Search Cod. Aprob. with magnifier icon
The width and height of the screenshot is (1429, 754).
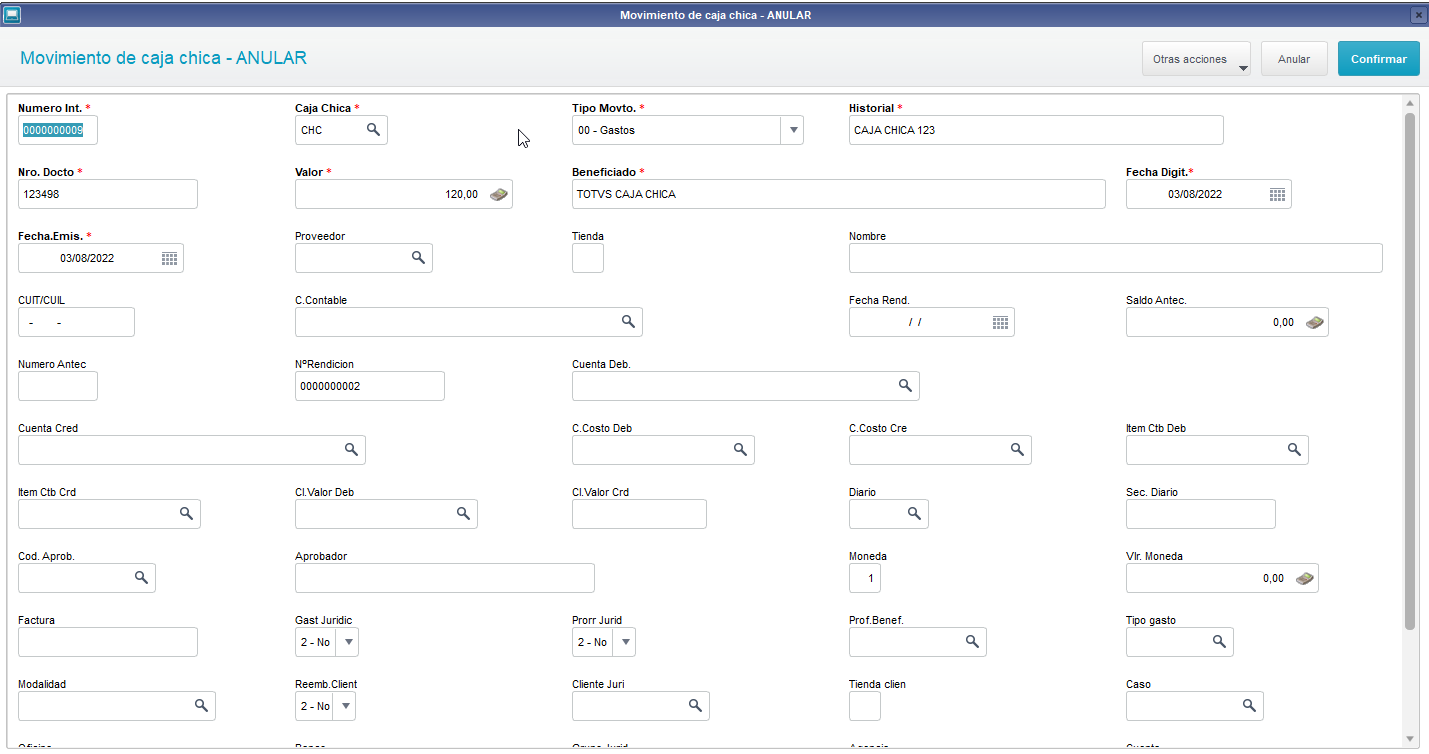(x=141, y=578)
